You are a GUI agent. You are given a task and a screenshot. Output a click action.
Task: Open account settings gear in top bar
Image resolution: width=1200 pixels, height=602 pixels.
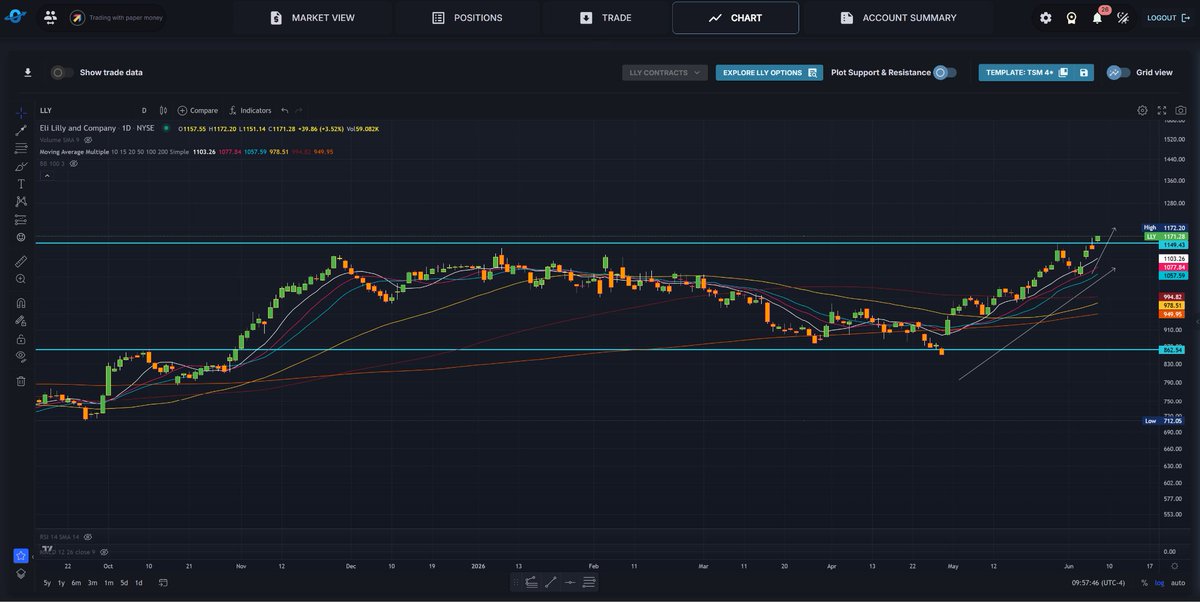click(1046, 18)
